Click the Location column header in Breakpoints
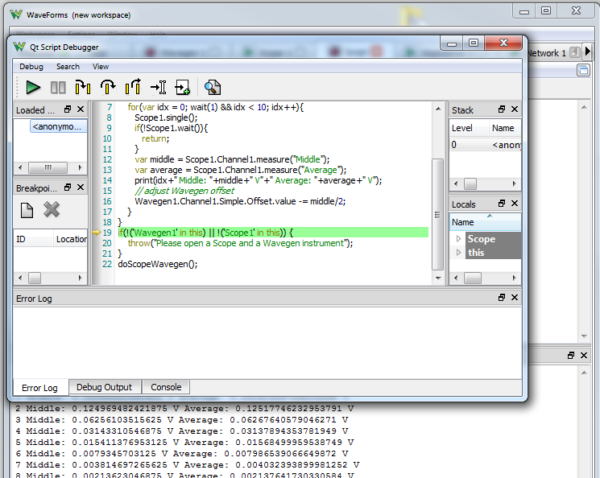The height and width of the screenshot is (478, 600). (x=71, y=239)
